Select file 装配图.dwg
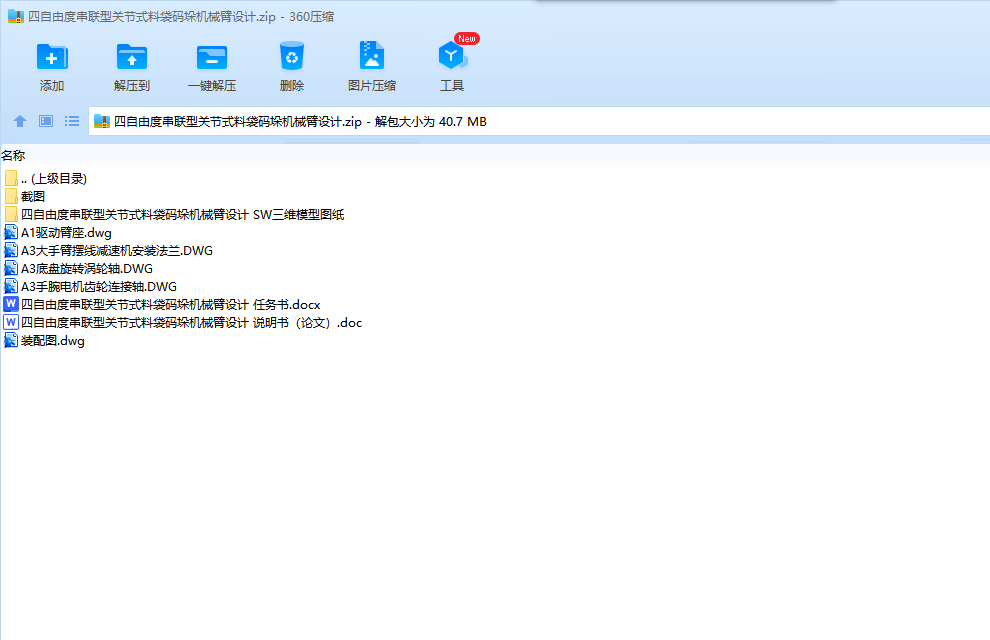 click(x=44, y=341)
